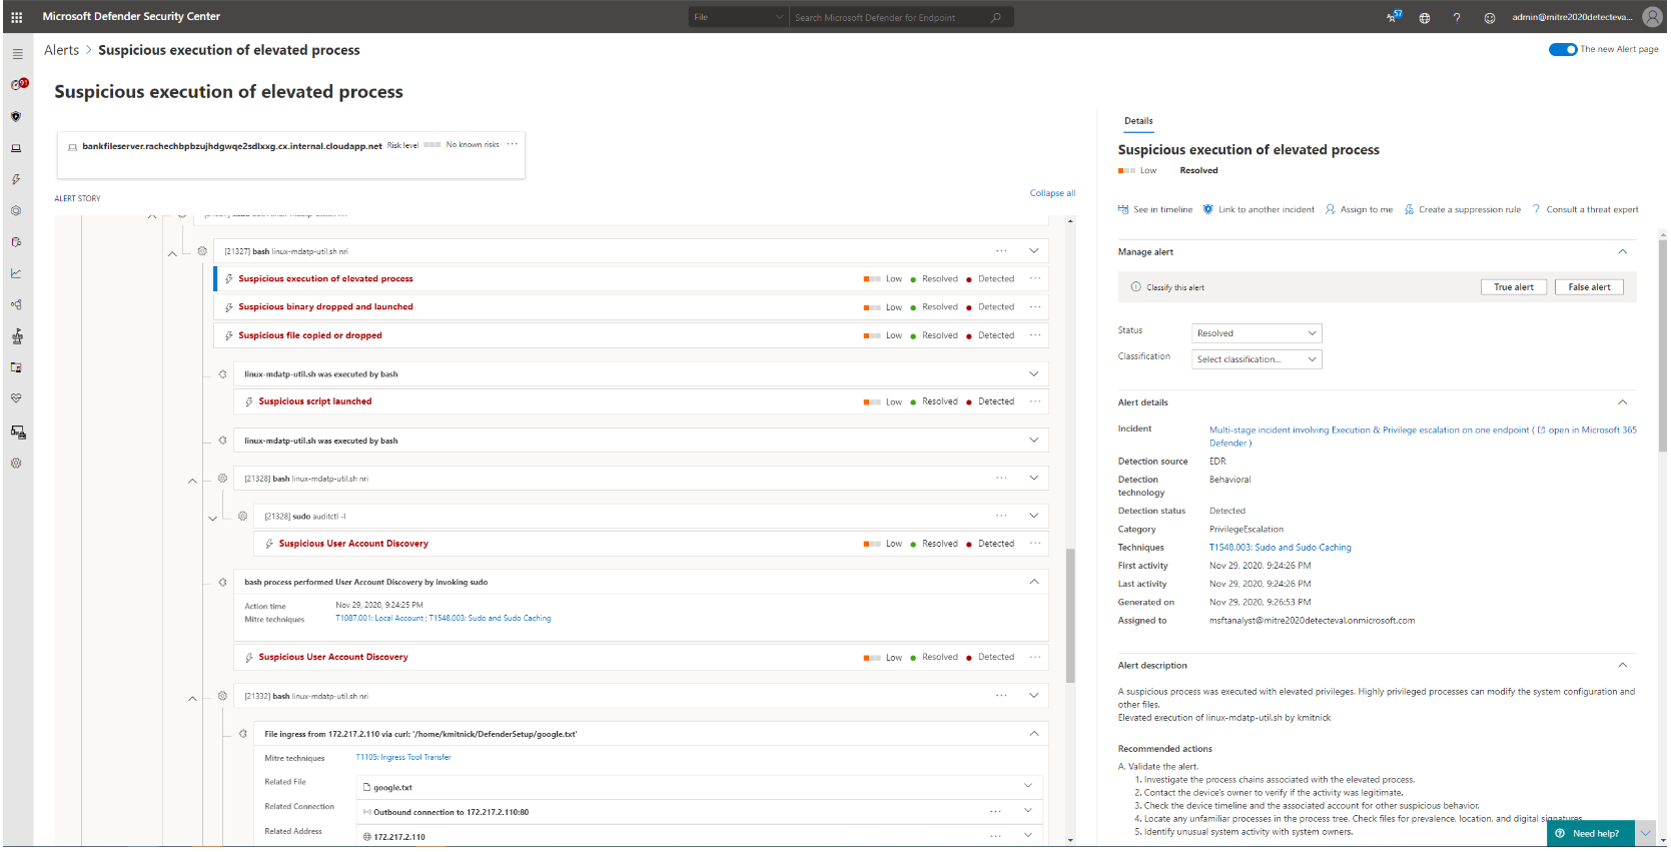Open the Status dropdown set to Resolved
This screenshot has width=1671, height=852.
[1257, 333]
